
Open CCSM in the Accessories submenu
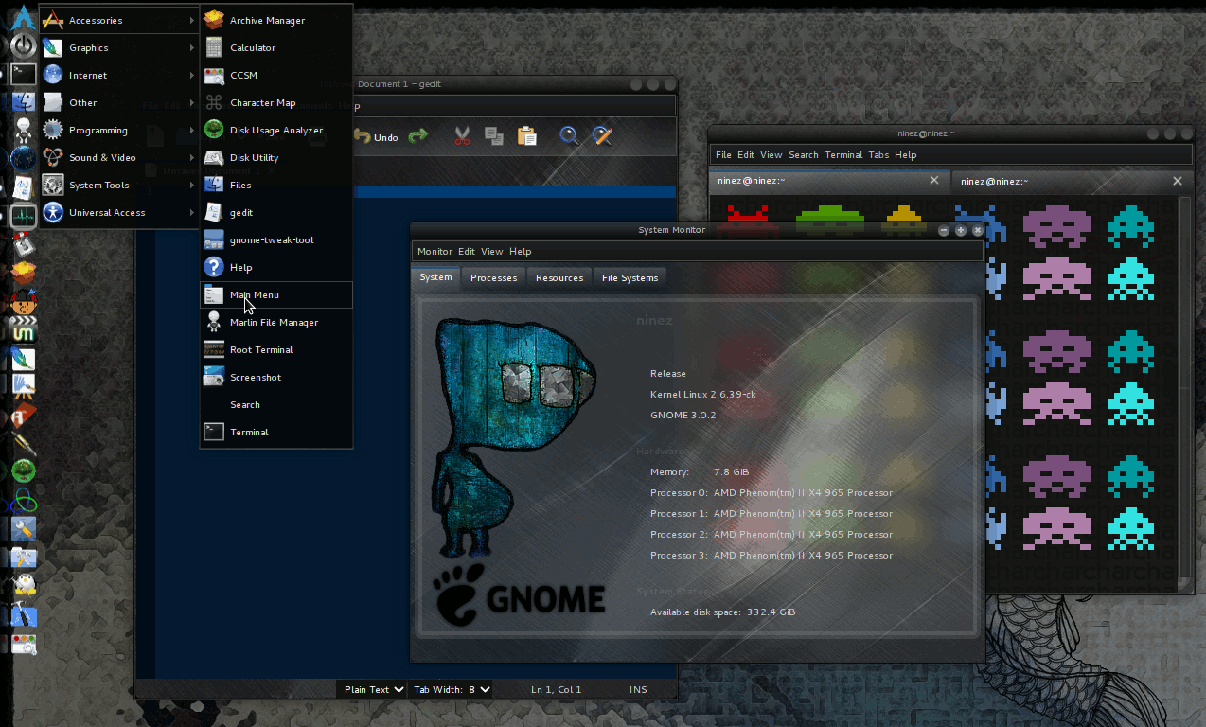[276, 75]
